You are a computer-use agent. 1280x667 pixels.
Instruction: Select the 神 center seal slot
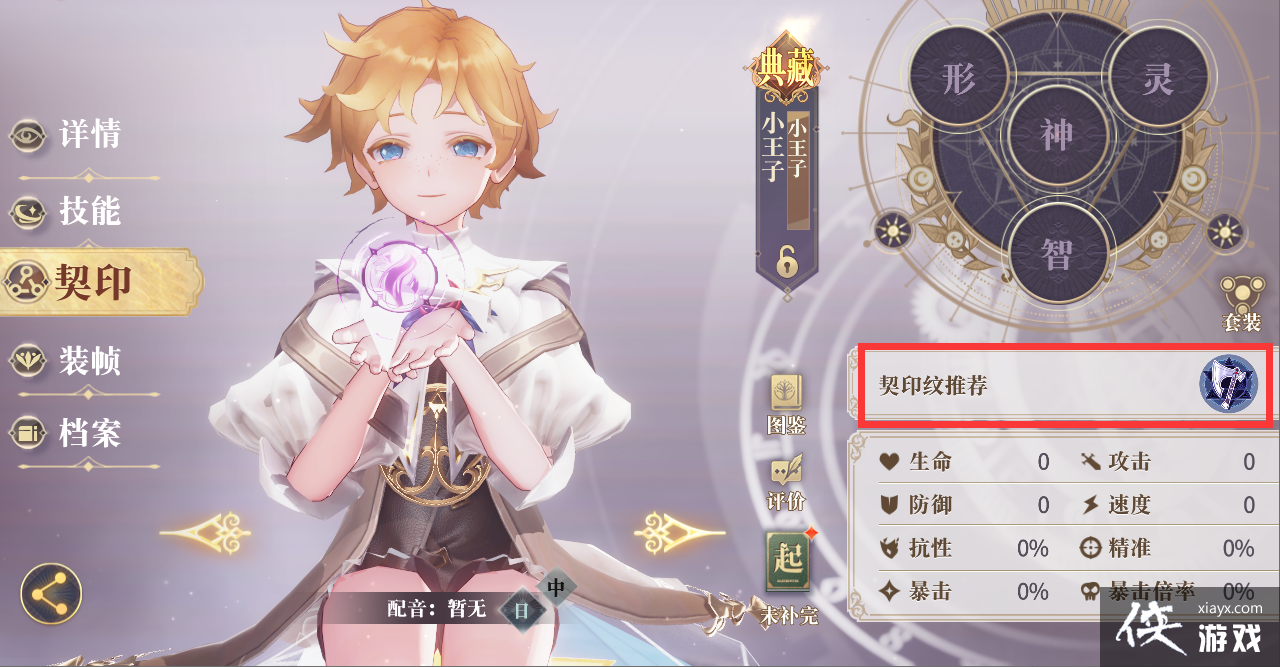1058,135
